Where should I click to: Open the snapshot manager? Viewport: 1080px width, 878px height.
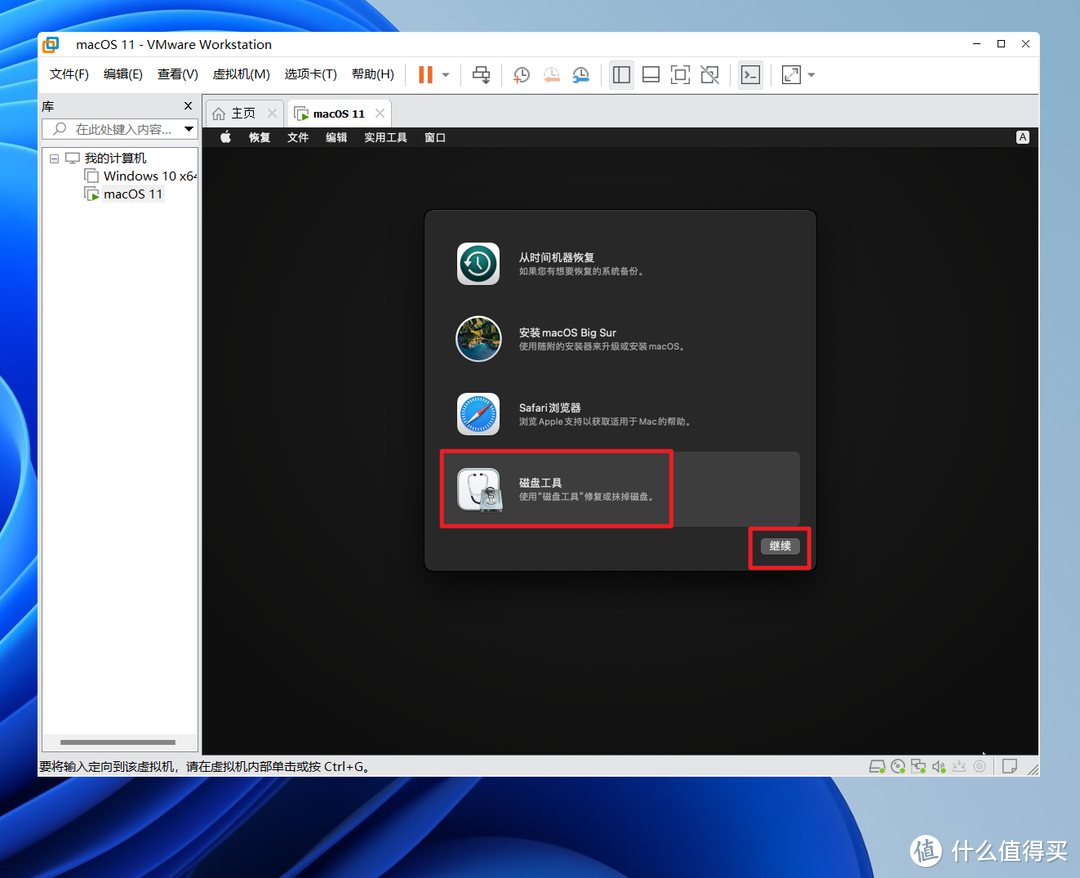(581, 74)
